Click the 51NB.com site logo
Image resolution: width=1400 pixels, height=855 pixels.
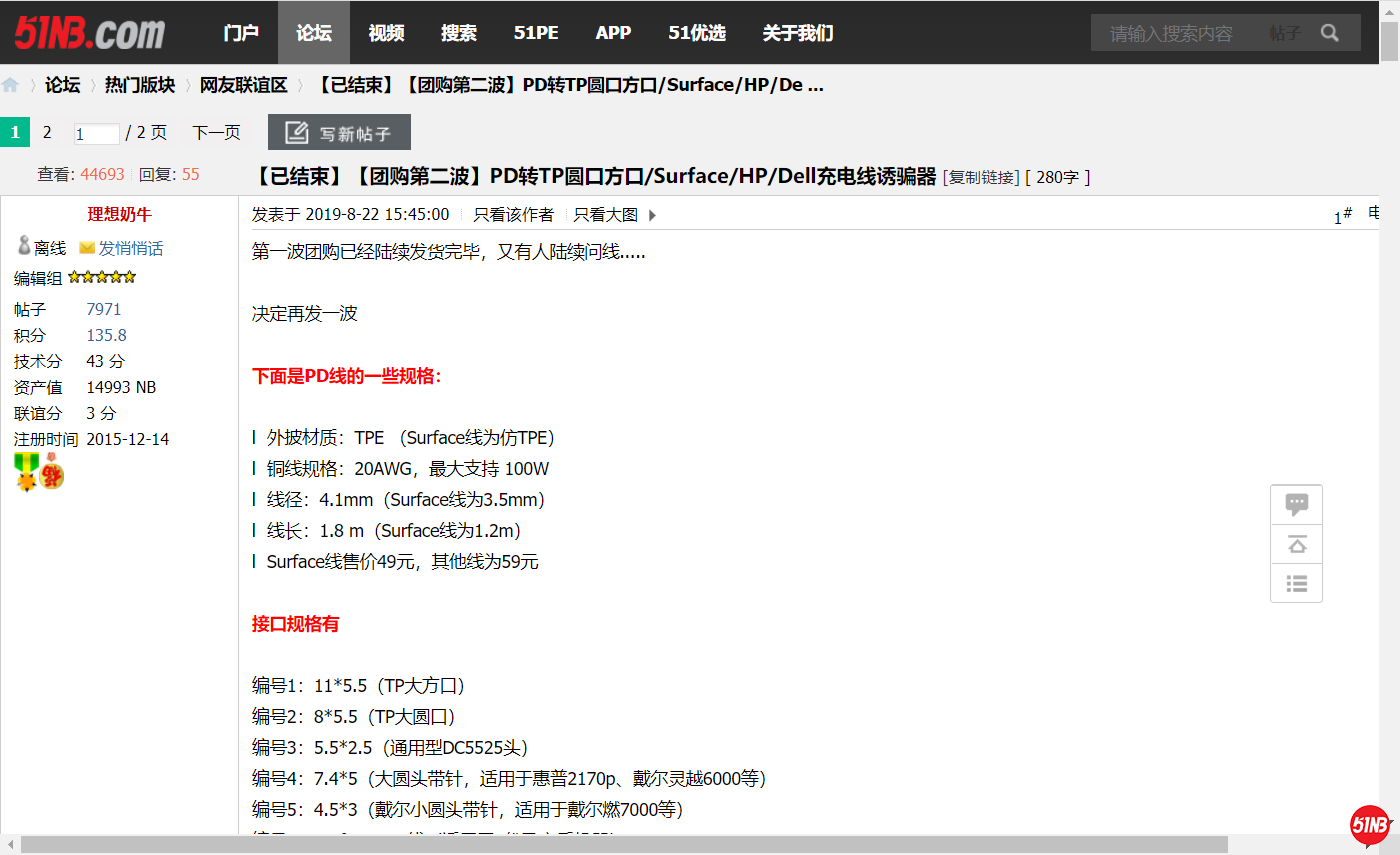tap(89, 33)
